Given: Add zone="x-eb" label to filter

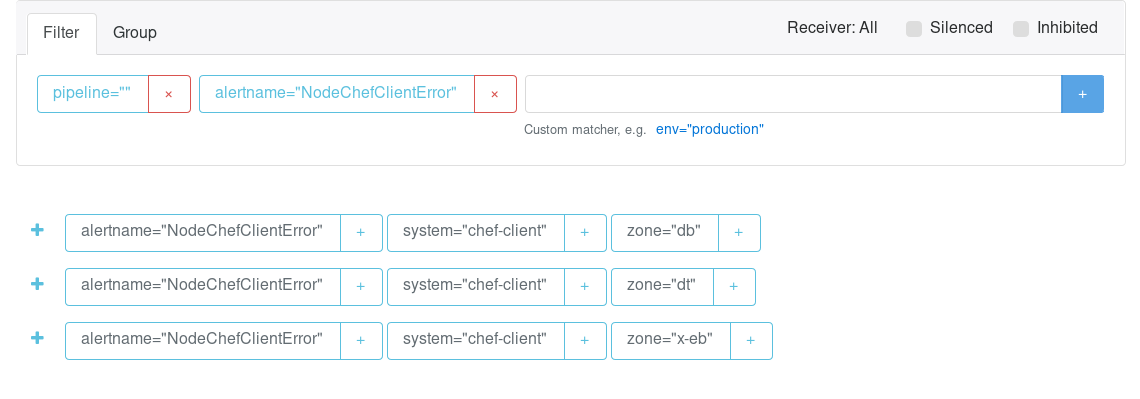Looking at the screenshot, I should pyautogui.click(x=751, y=340).
